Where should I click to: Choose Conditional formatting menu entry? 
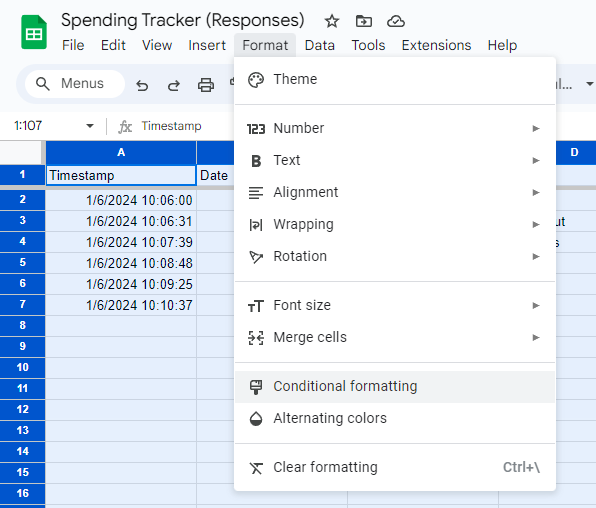395,387
